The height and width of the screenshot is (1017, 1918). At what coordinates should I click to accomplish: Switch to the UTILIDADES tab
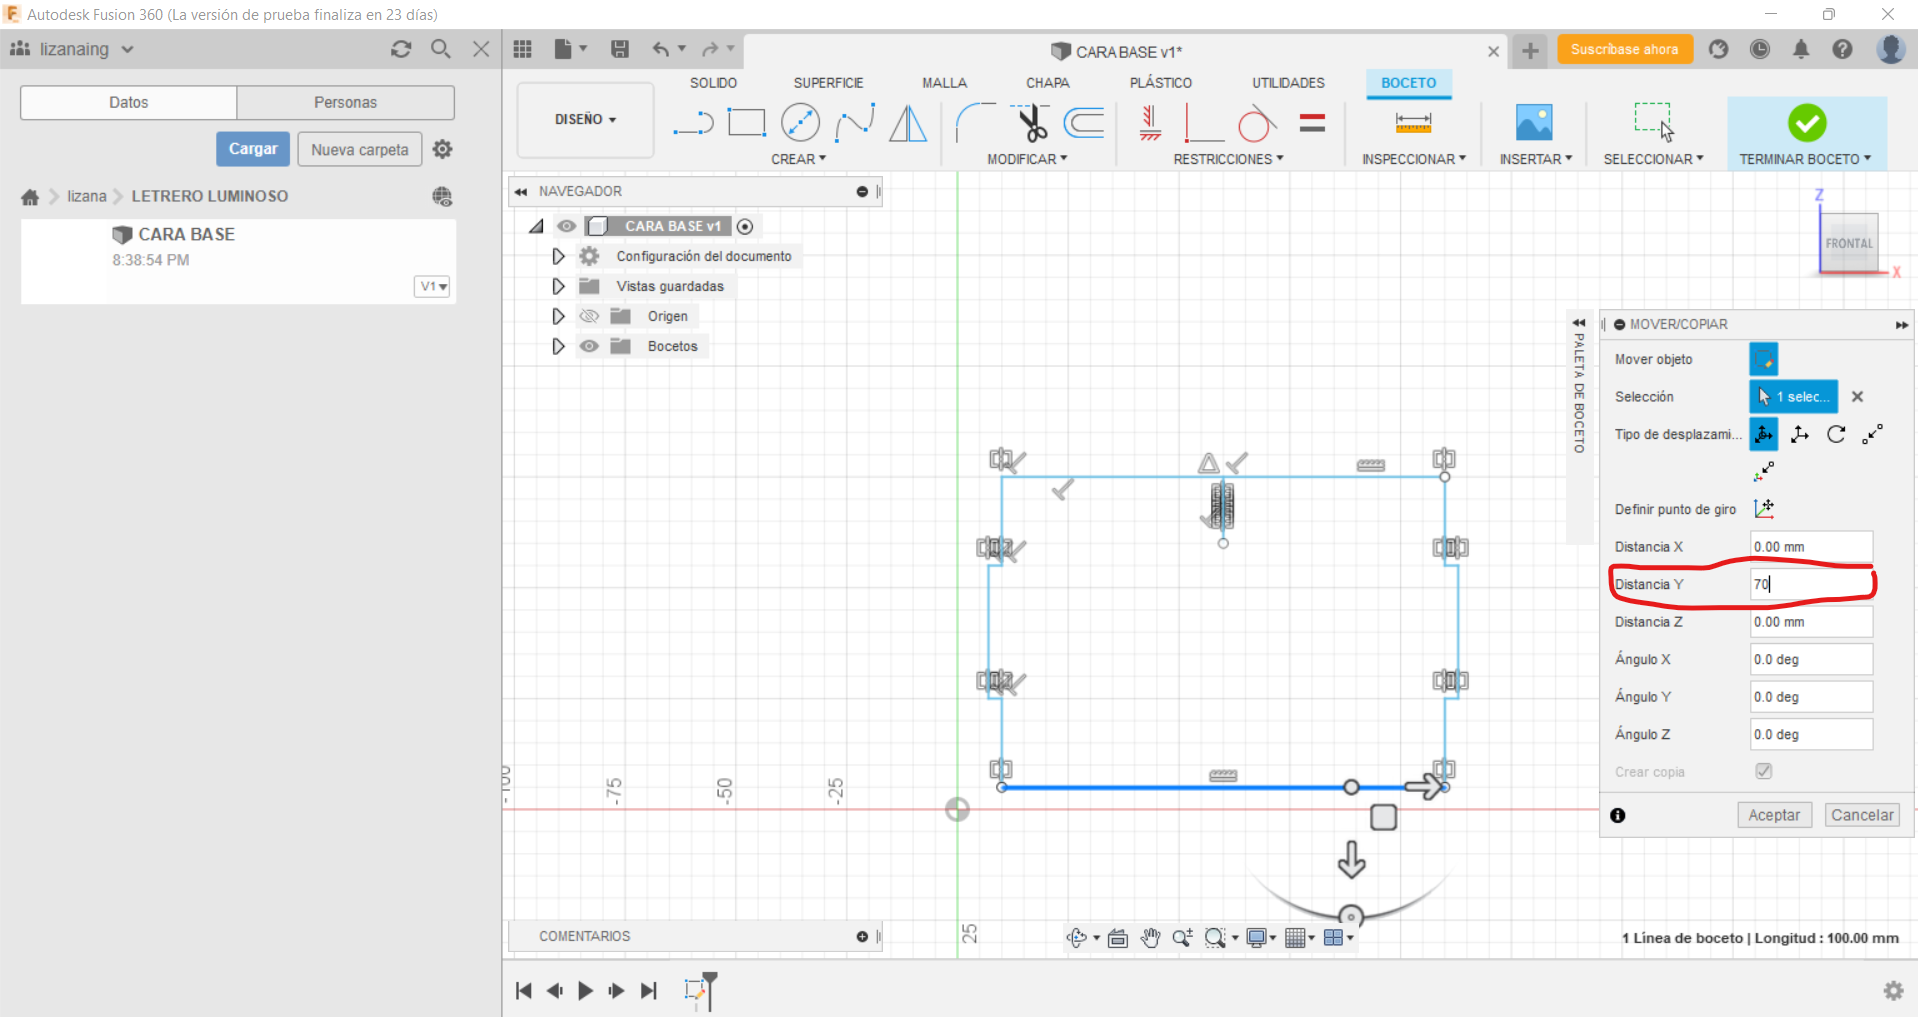click(1288, 83)
